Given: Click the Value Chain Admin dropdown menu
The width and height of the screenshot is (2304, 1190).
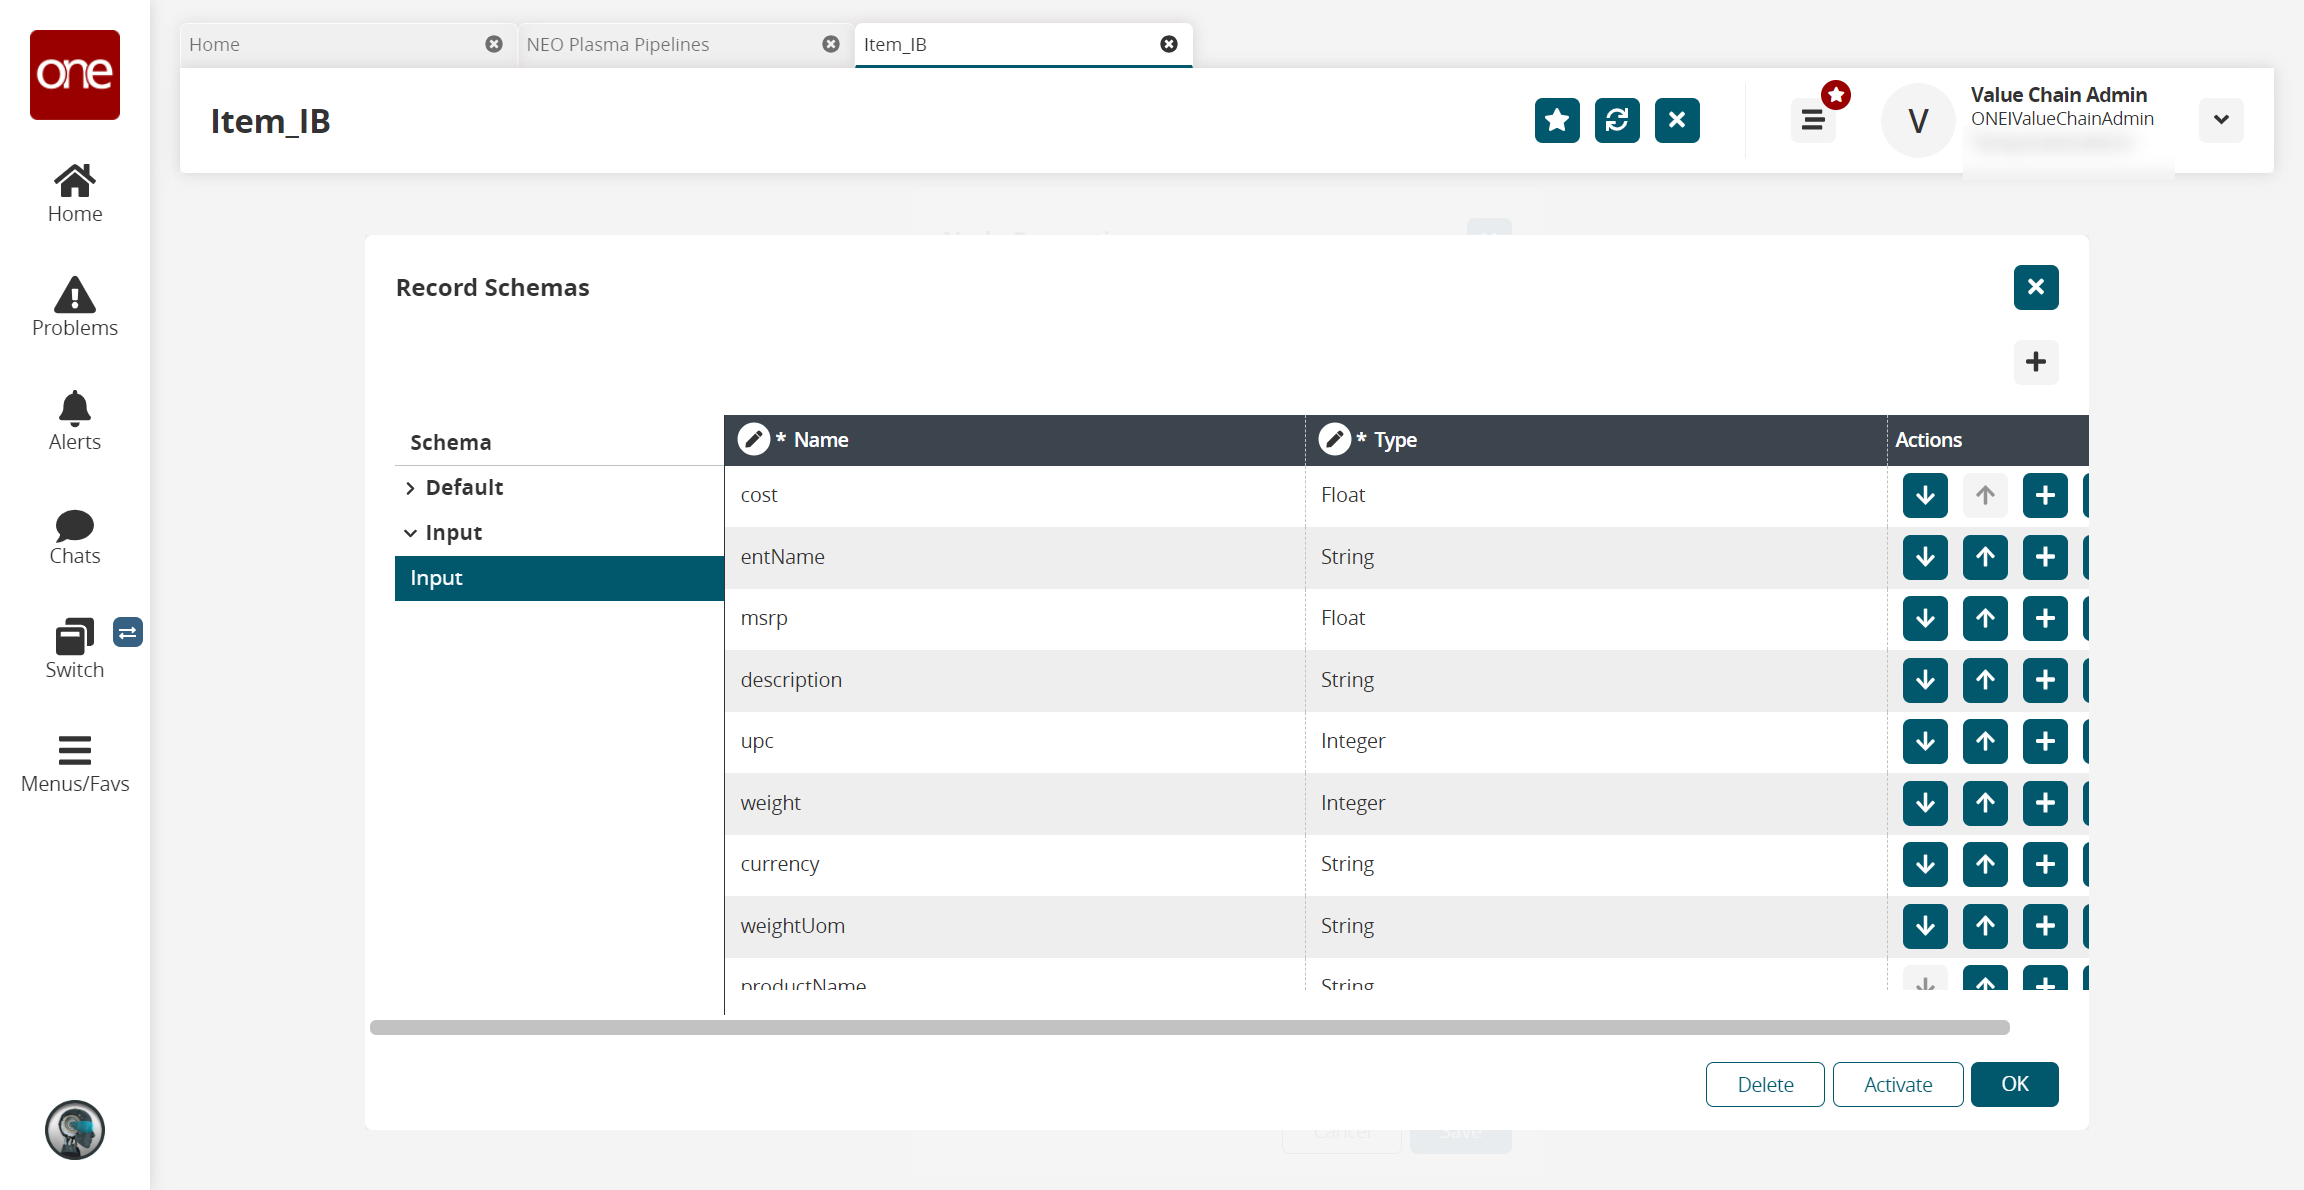Looking at the screenshot, I should coord(2221,118).
